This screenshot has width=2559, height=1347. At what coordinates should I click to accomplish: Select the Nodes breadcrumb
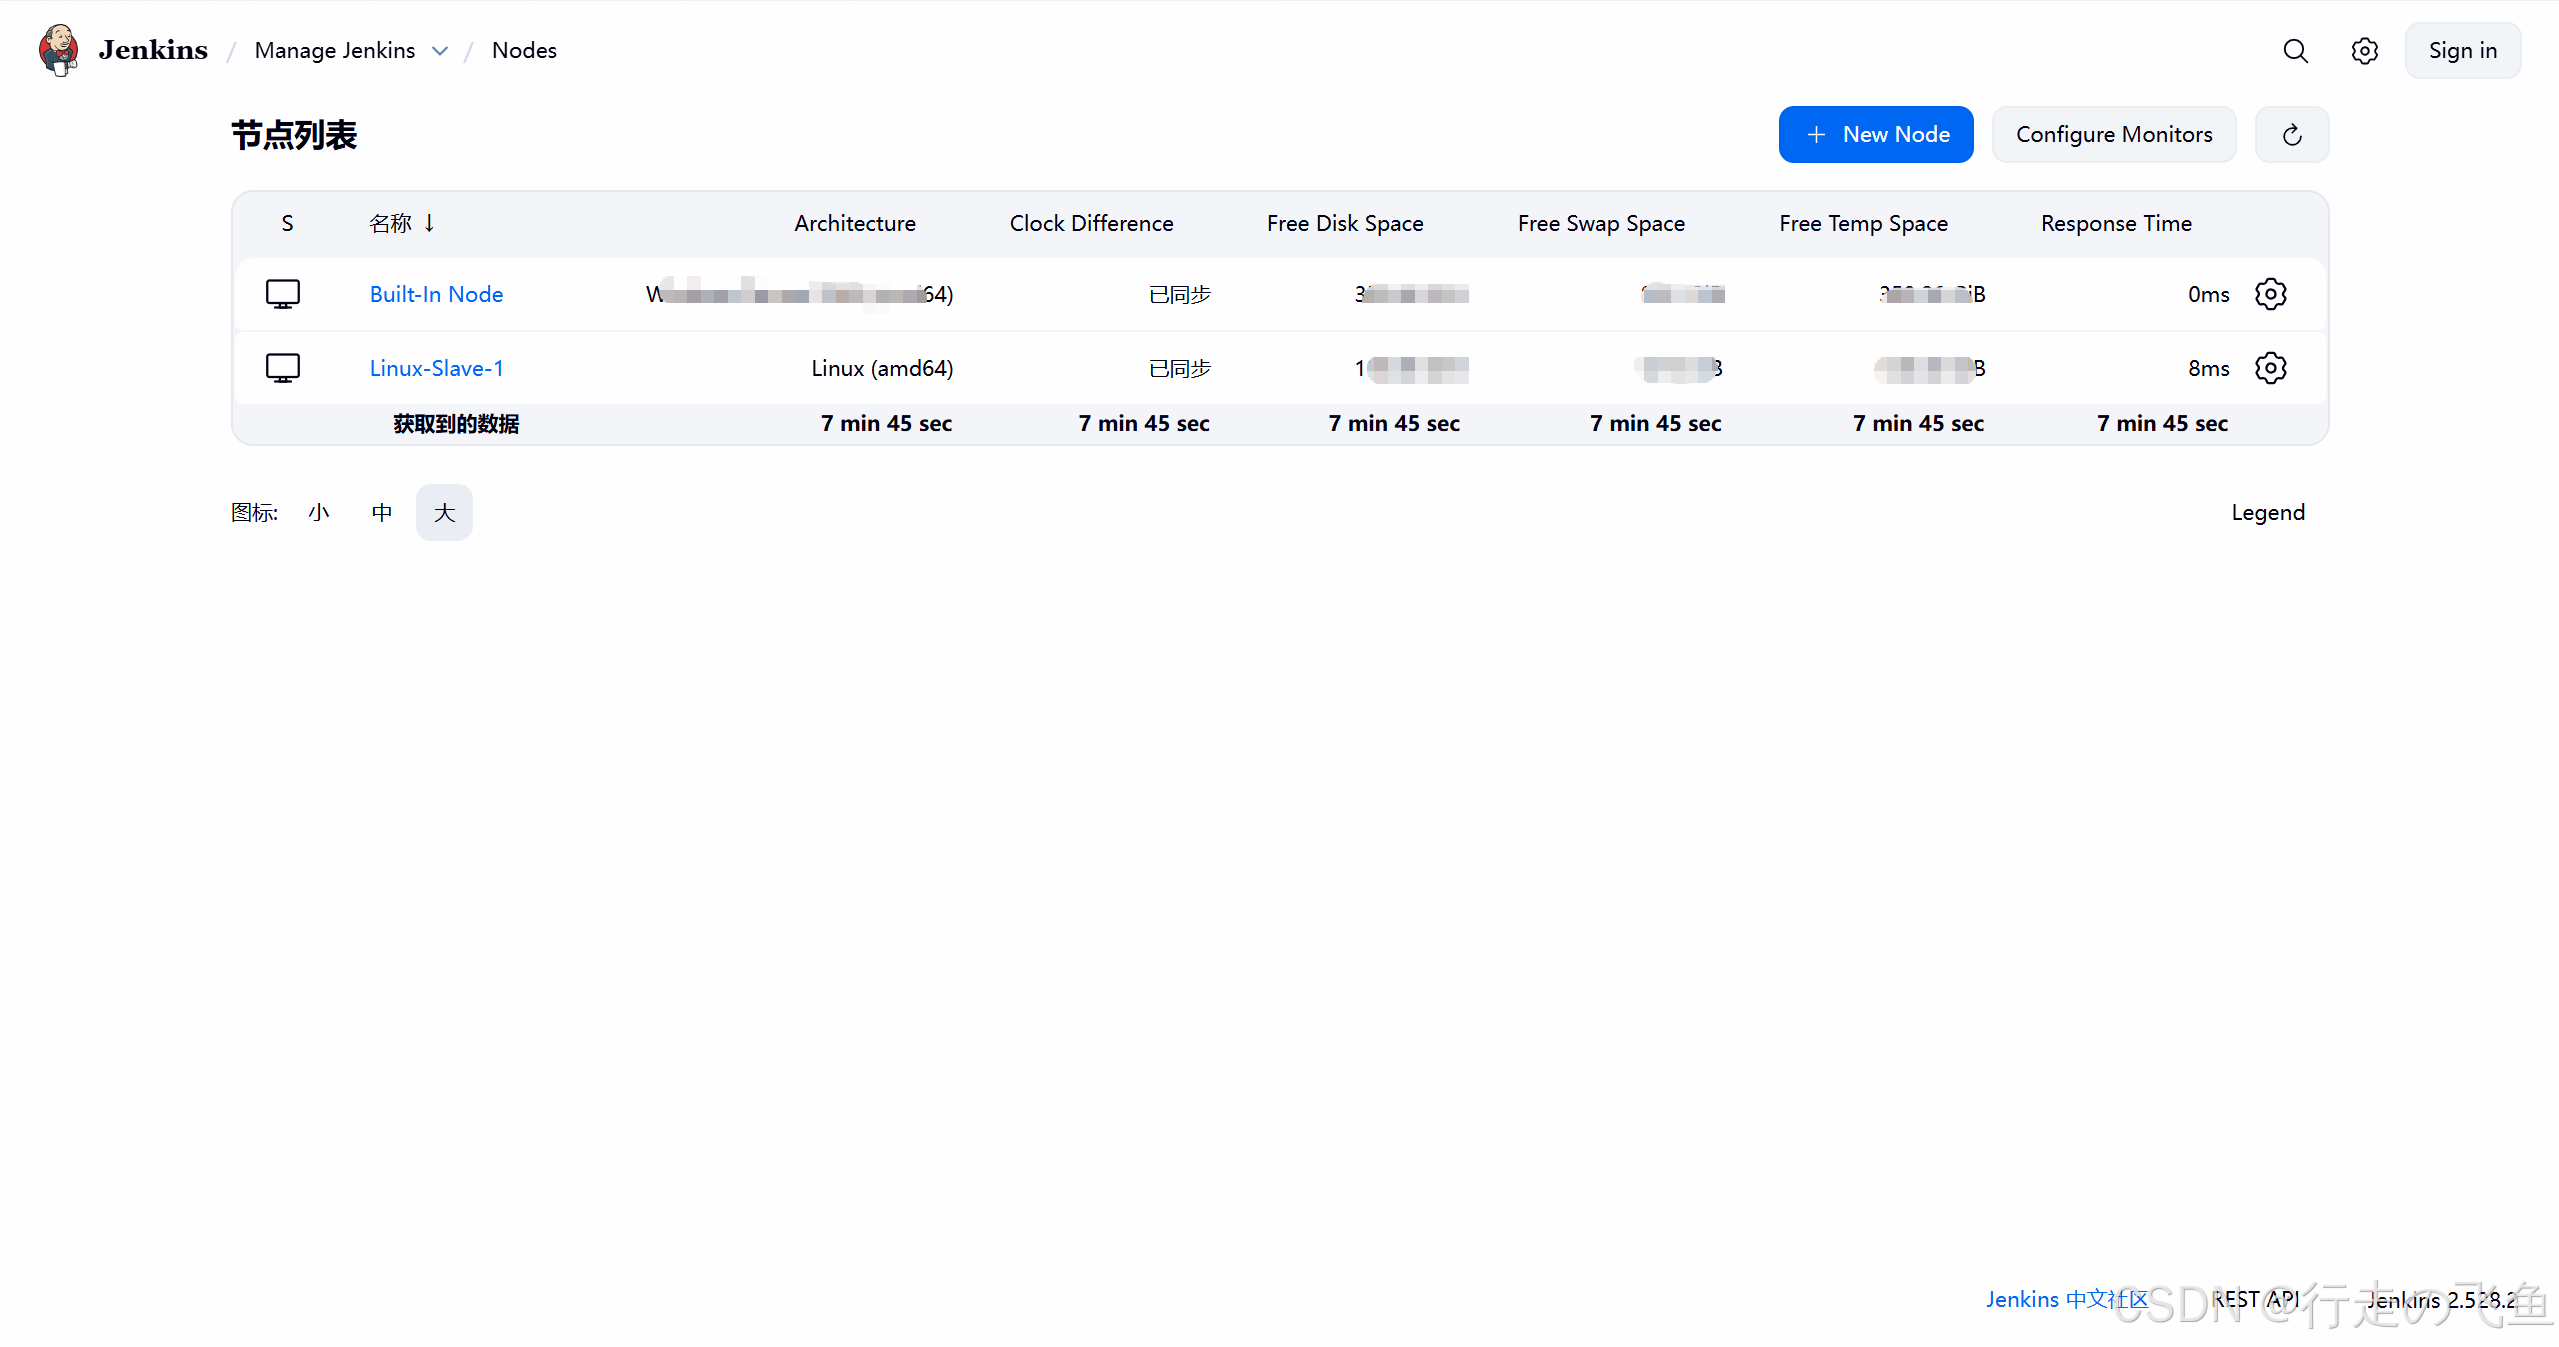[524, 50]
